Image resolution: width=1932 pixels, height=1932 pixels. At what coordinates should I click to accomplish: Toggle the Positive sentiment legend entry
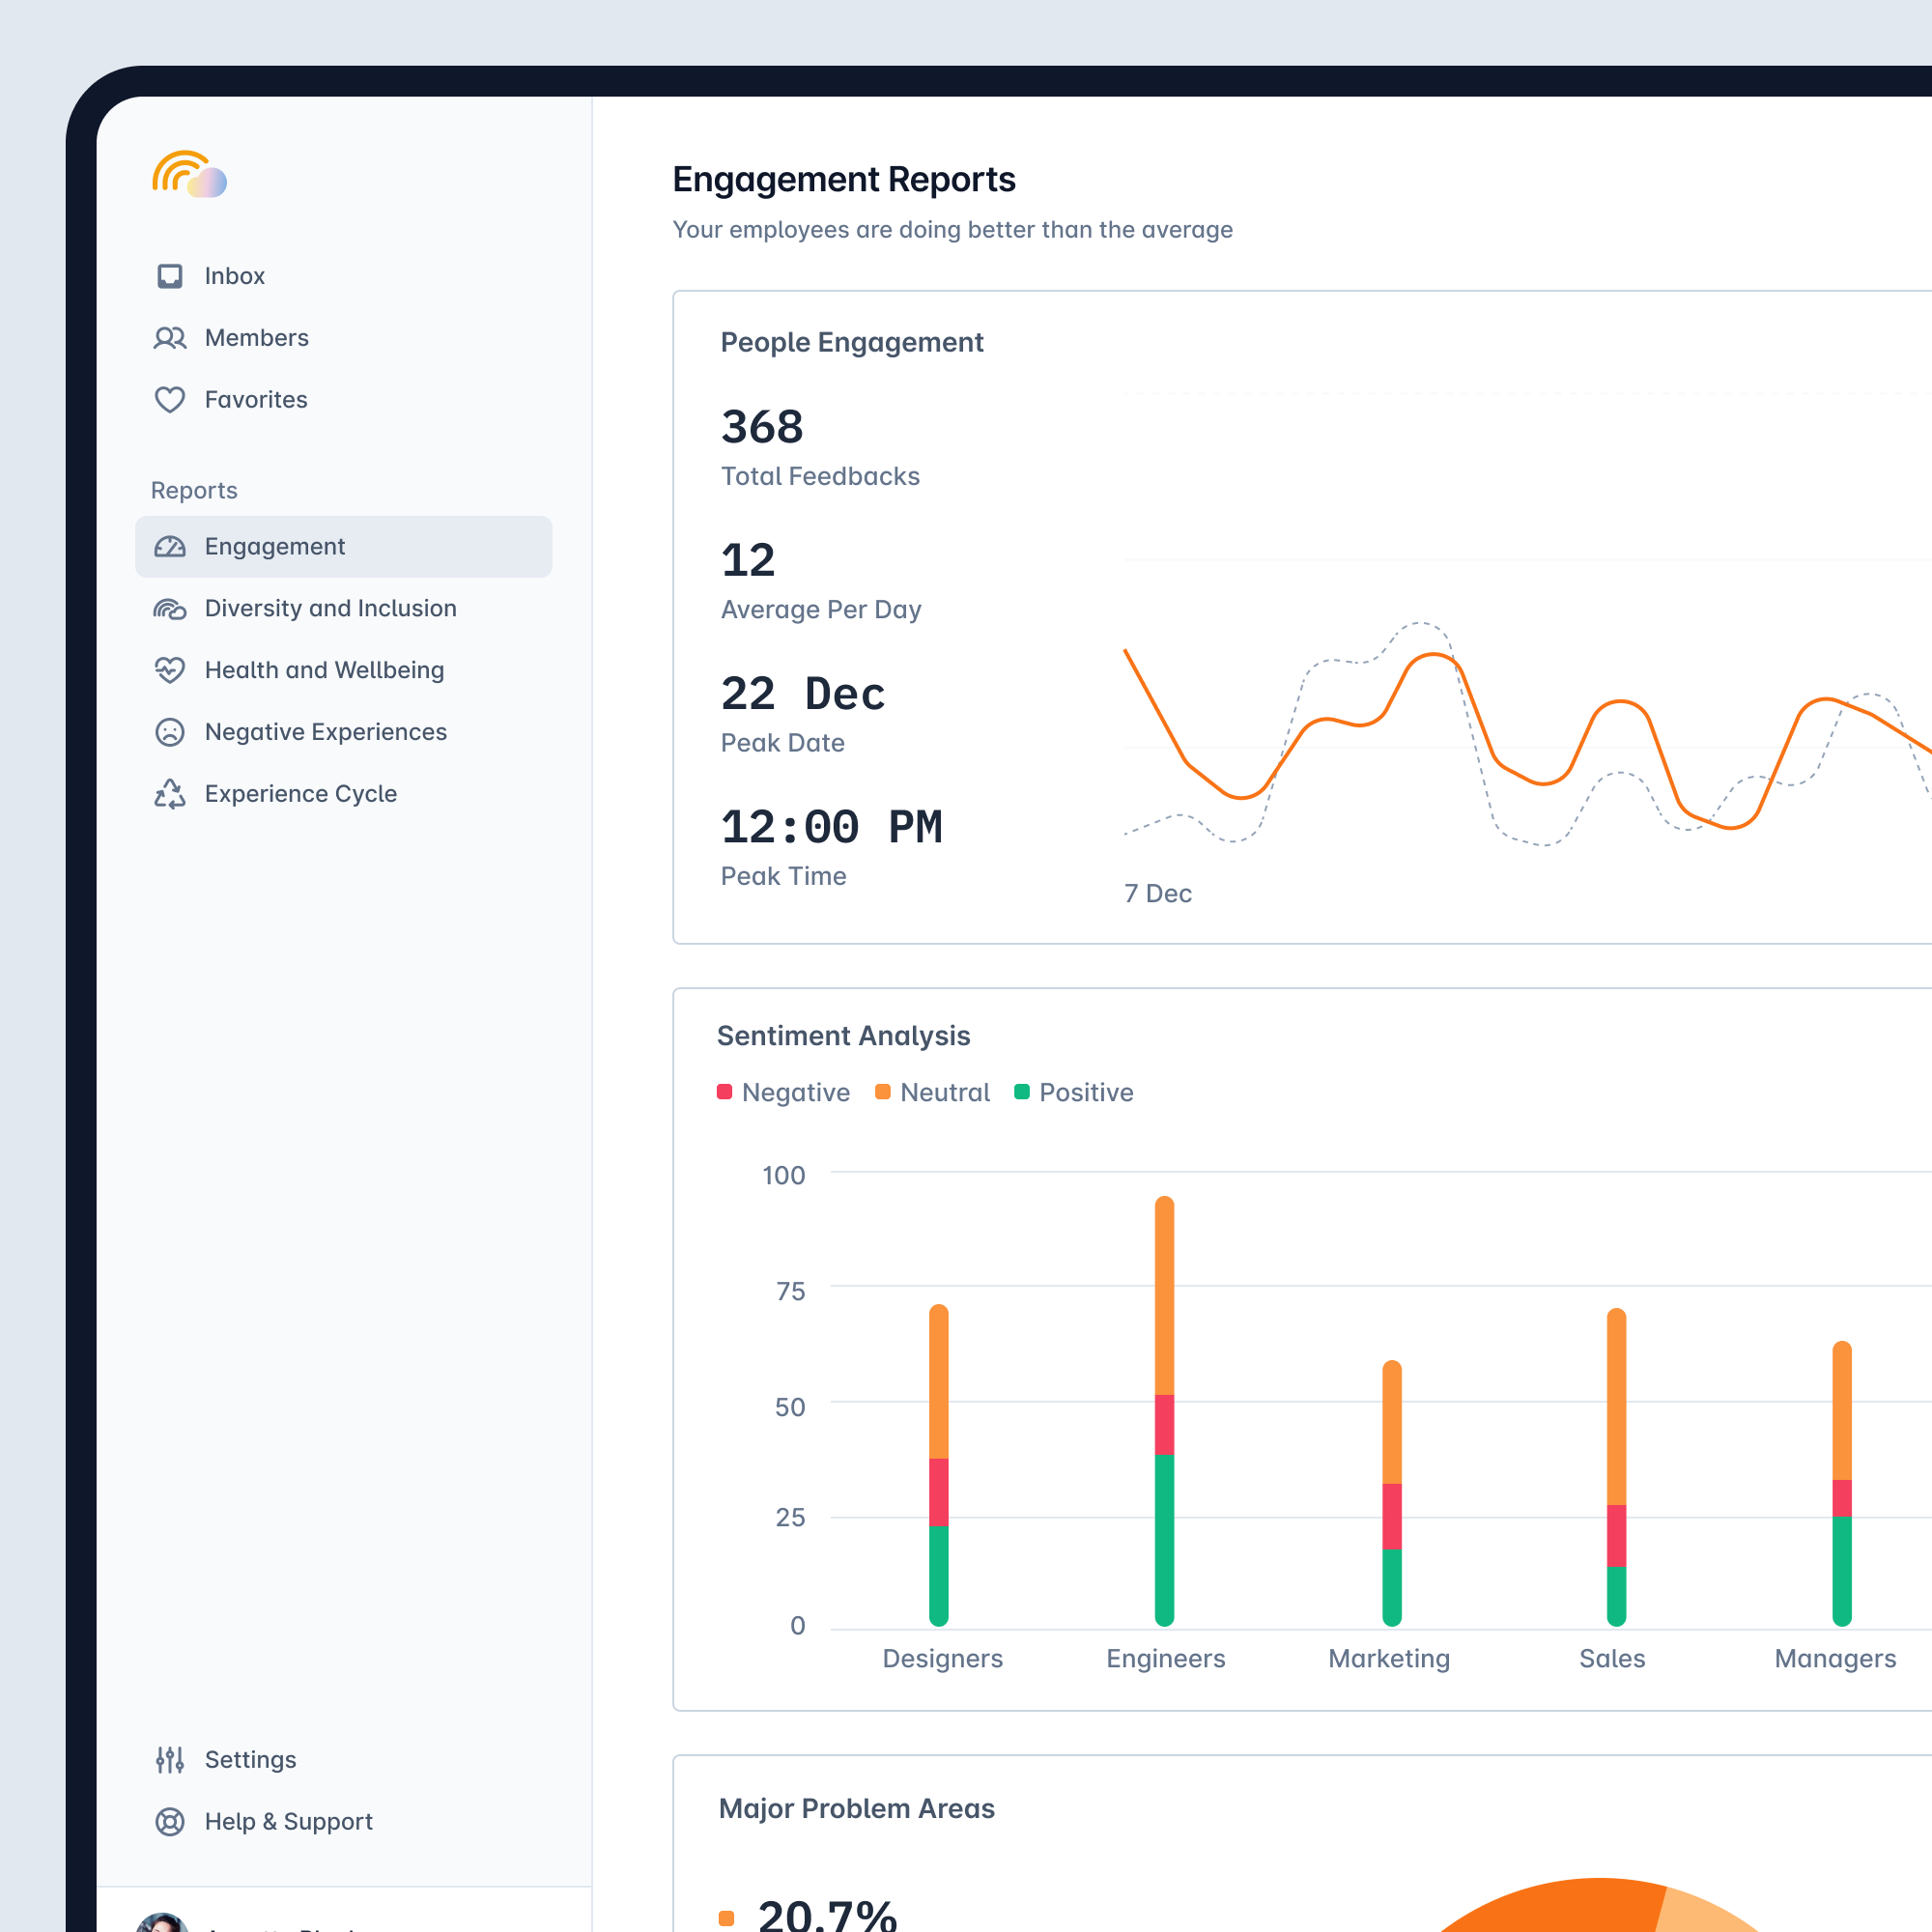(x=1074, y=1092)
